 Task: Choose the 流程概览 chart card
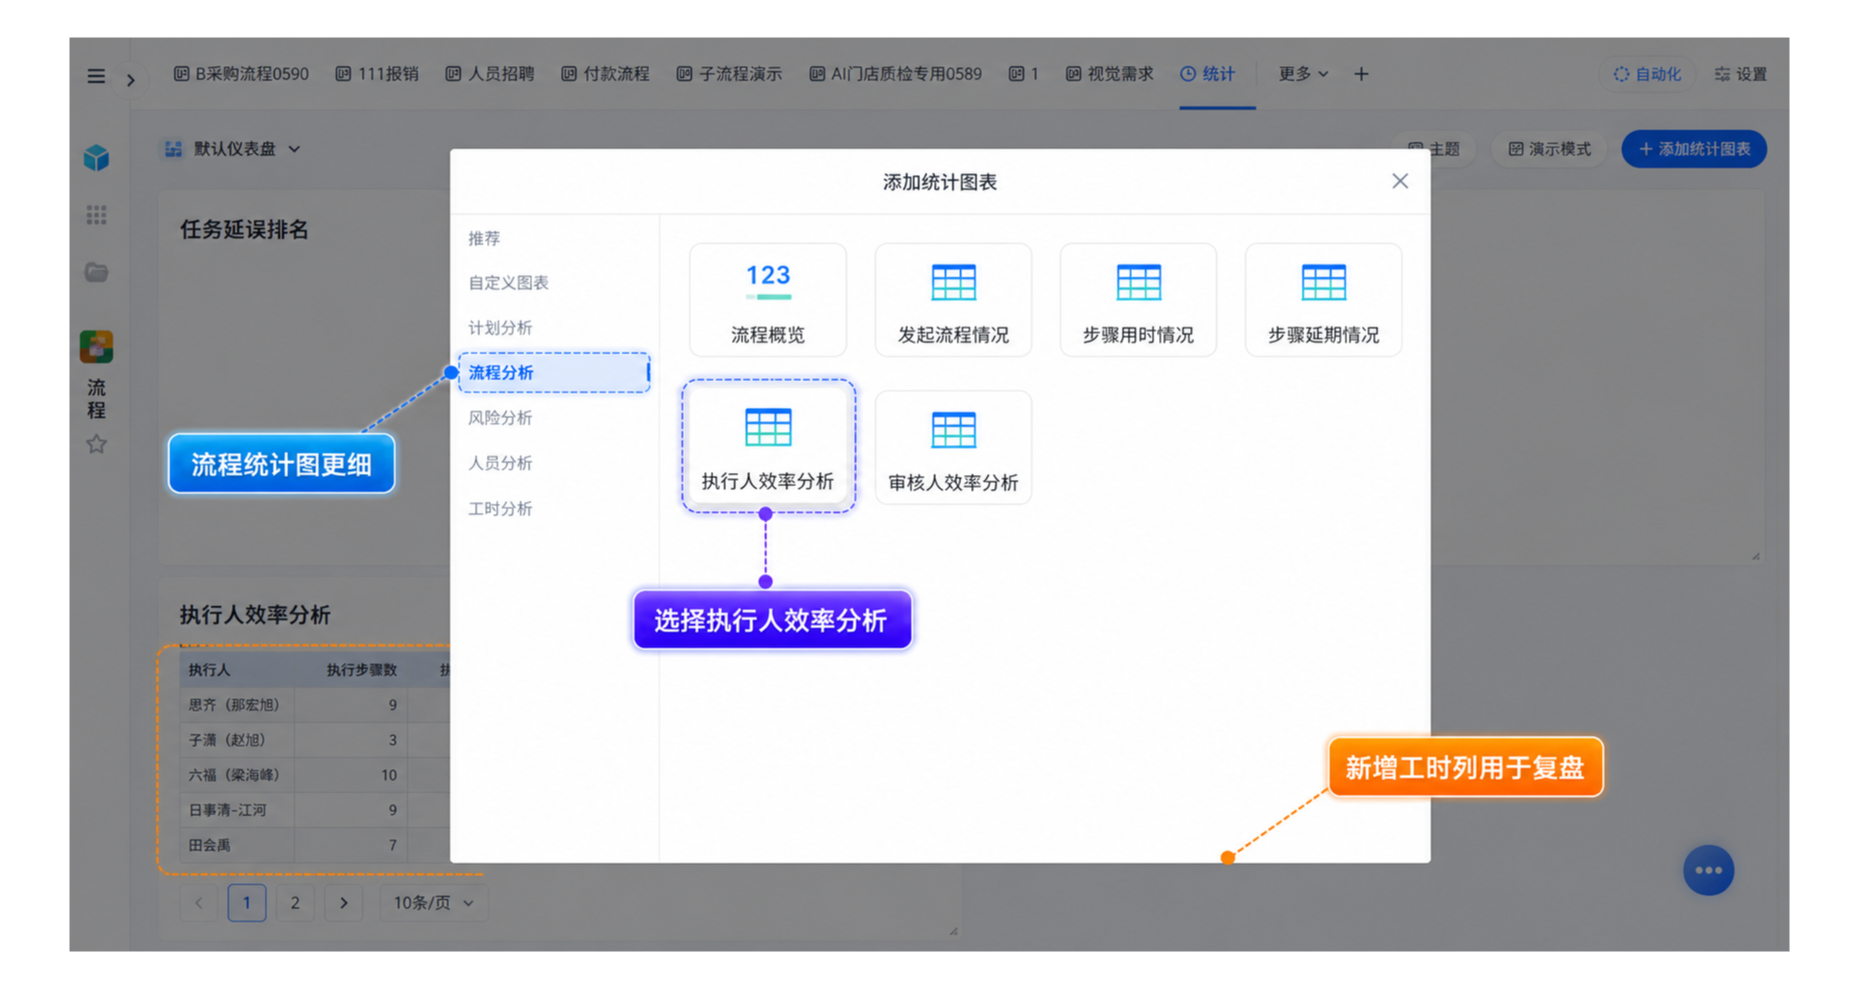tap(768, 300)
